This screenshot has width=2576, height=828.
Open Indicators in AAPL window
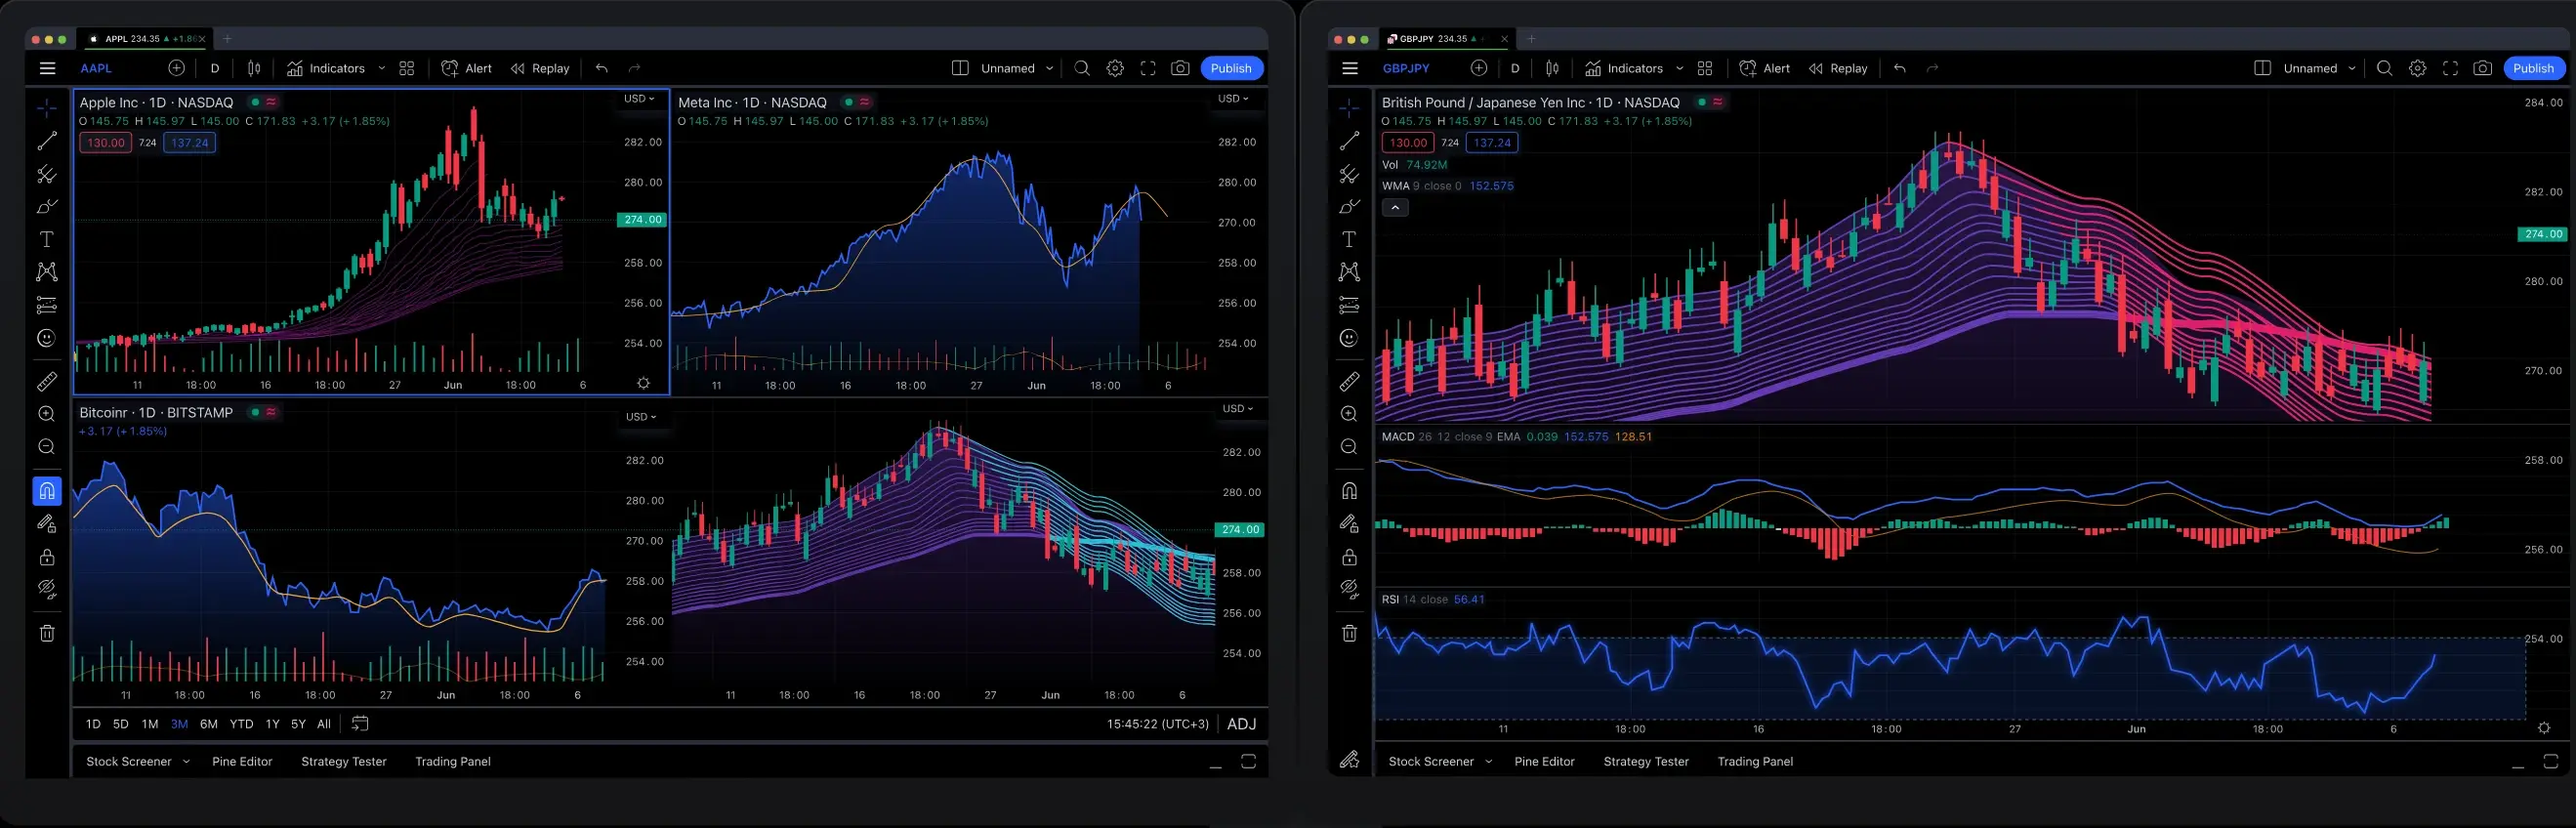coord(326,68)
